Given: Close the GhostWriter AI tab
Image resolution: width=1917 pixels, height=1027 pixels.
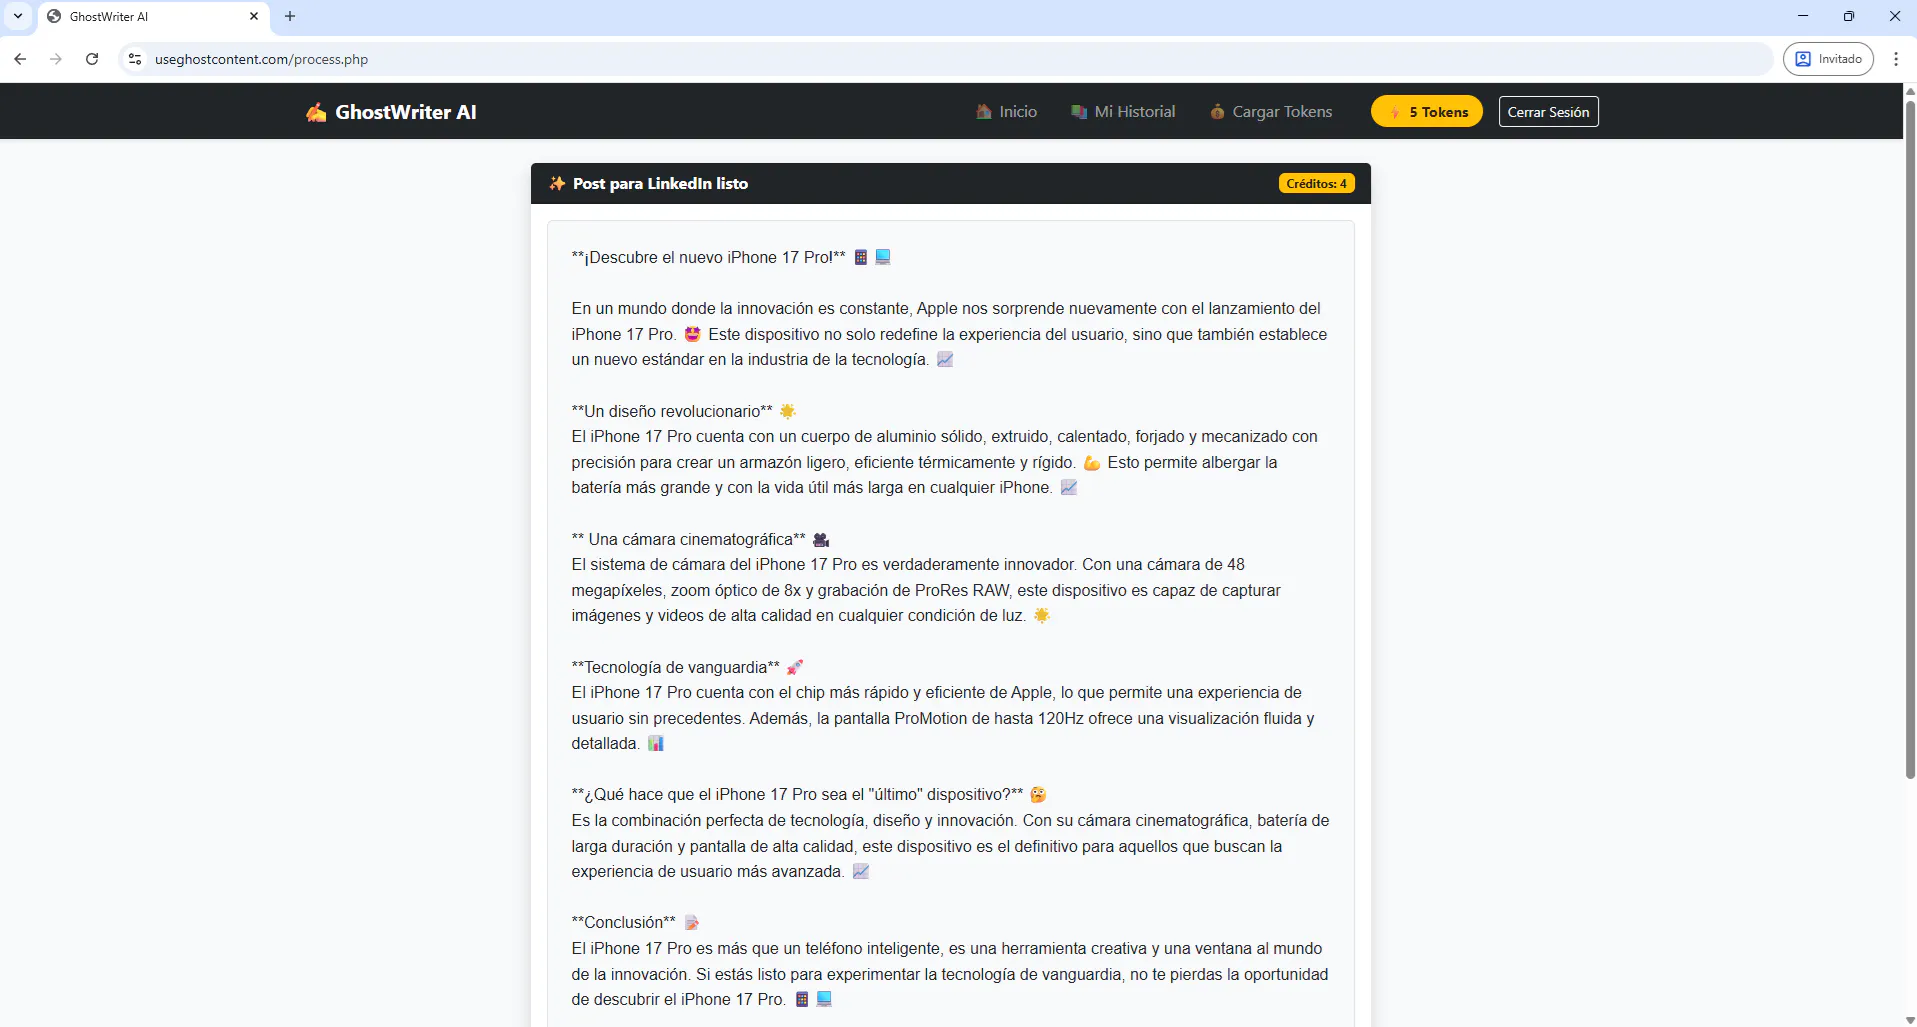Looking at the screenshot, I should 254,16.
